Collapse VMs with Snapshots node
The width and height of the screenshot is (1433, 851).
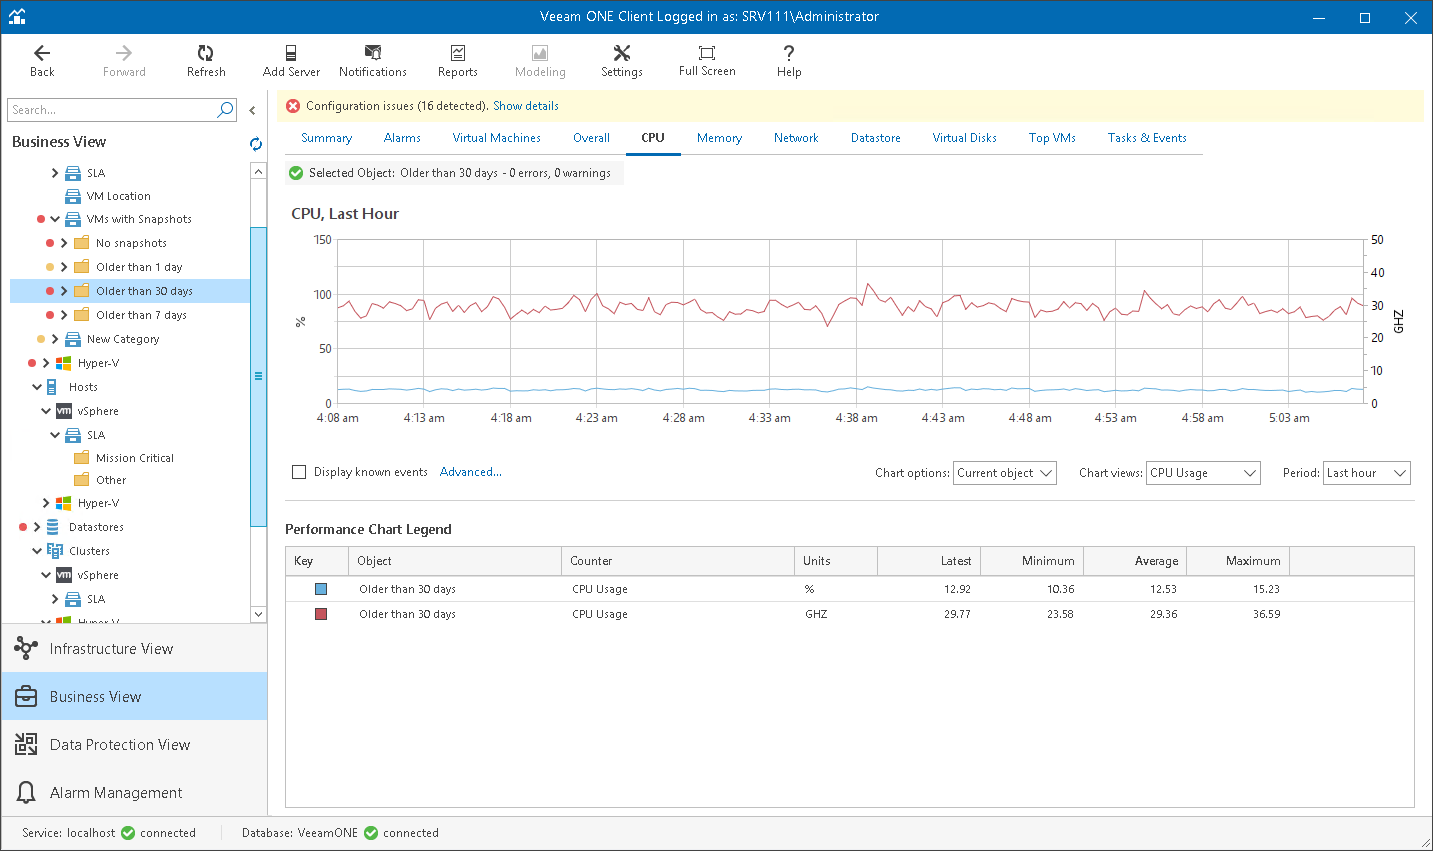pos(55,219)
